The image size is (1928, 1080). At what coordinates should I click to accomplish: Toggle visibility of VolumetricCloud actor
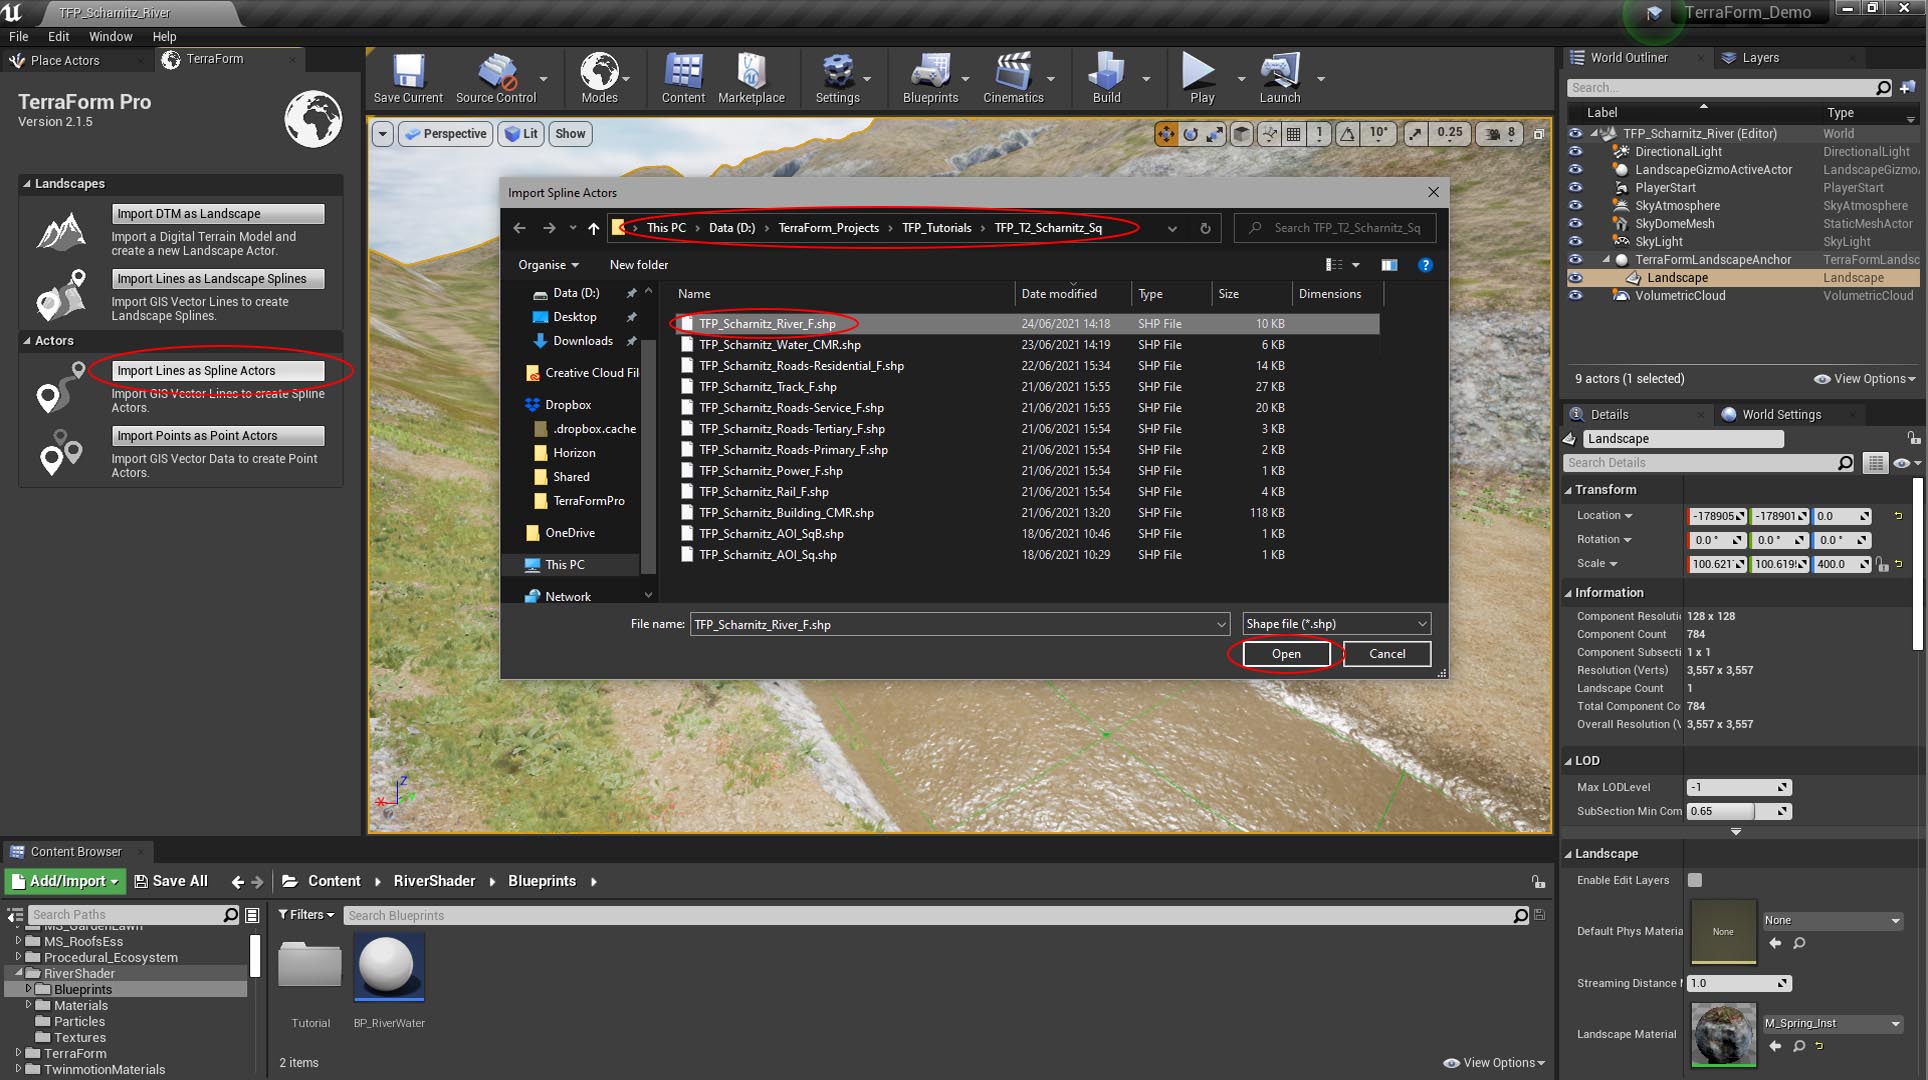(x=1575, y=296)
